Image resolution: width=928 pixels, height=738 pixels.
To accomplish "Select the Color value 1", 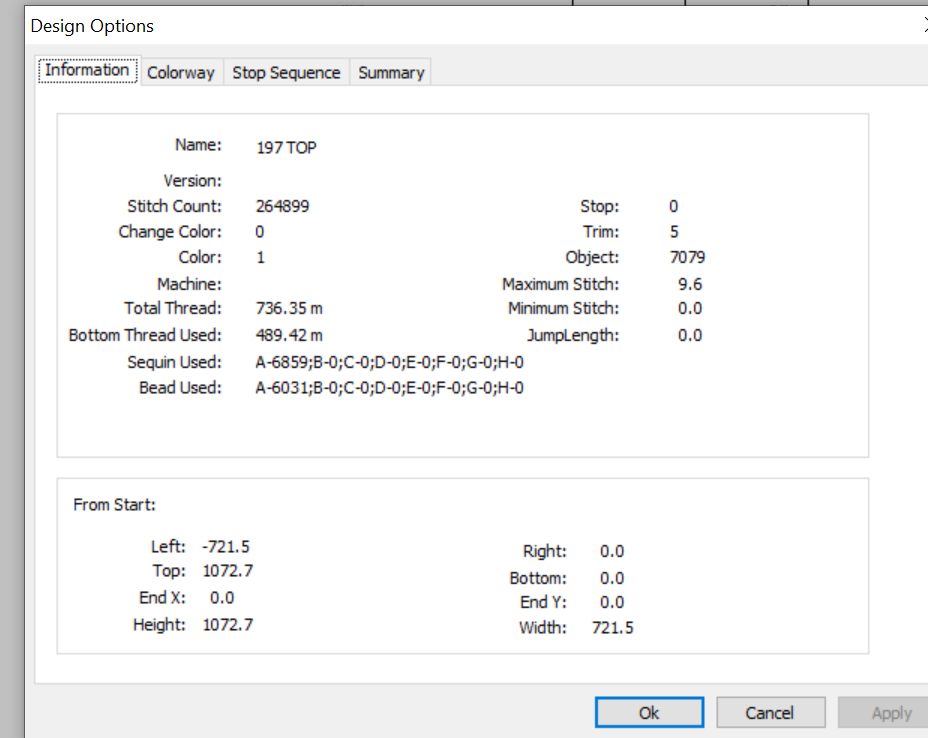I will click(x=260, y=257).
